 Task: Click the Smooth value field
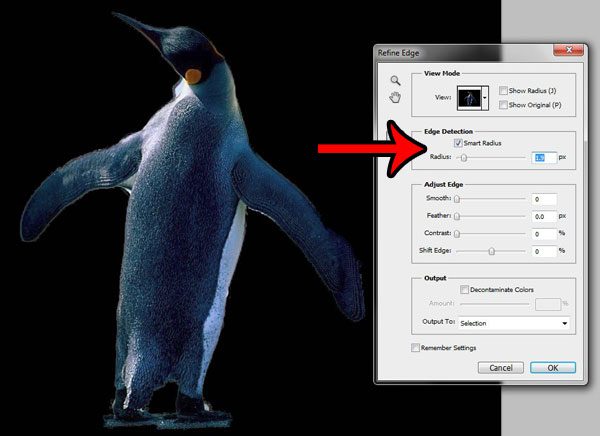545,199
